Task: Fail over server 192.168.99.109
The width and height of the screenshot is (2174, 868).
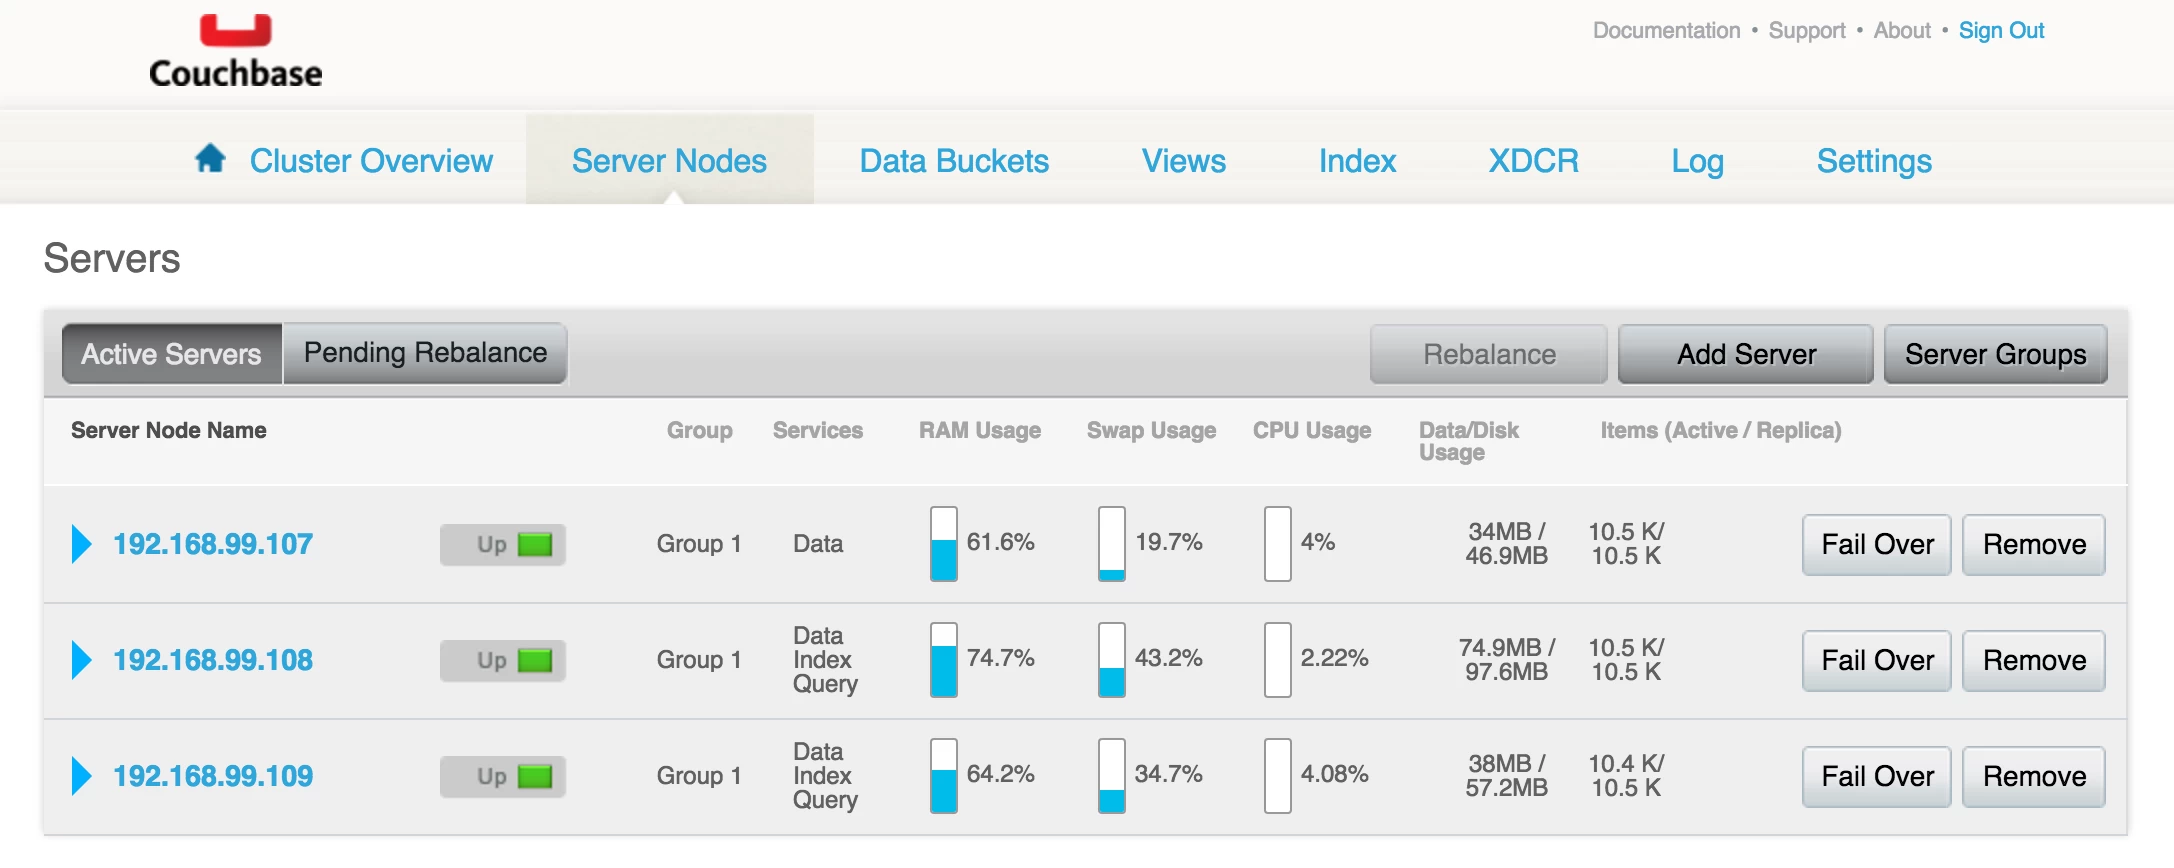Action: pos(1877,777)
